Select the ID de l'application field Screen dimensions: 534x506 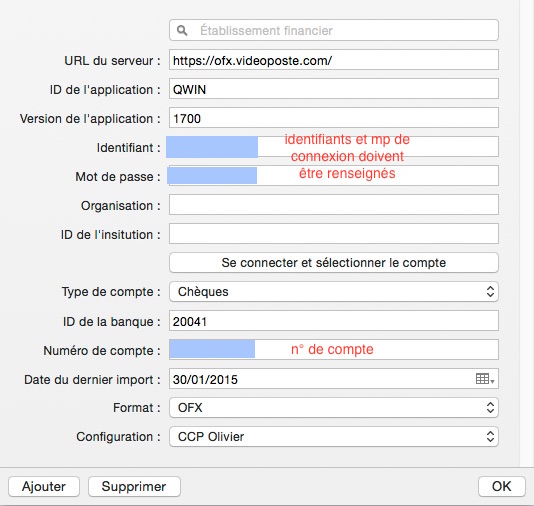coord(334,89)
